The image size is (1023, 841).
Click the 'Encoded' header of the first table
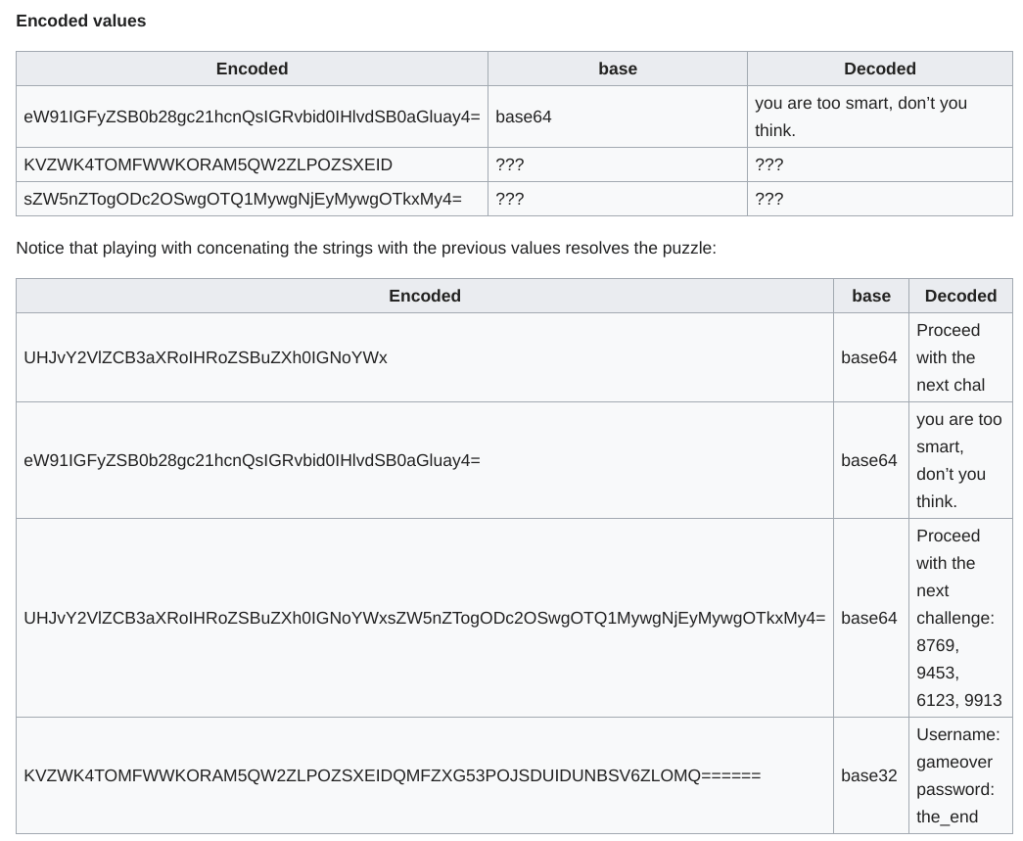coord(252,69)
